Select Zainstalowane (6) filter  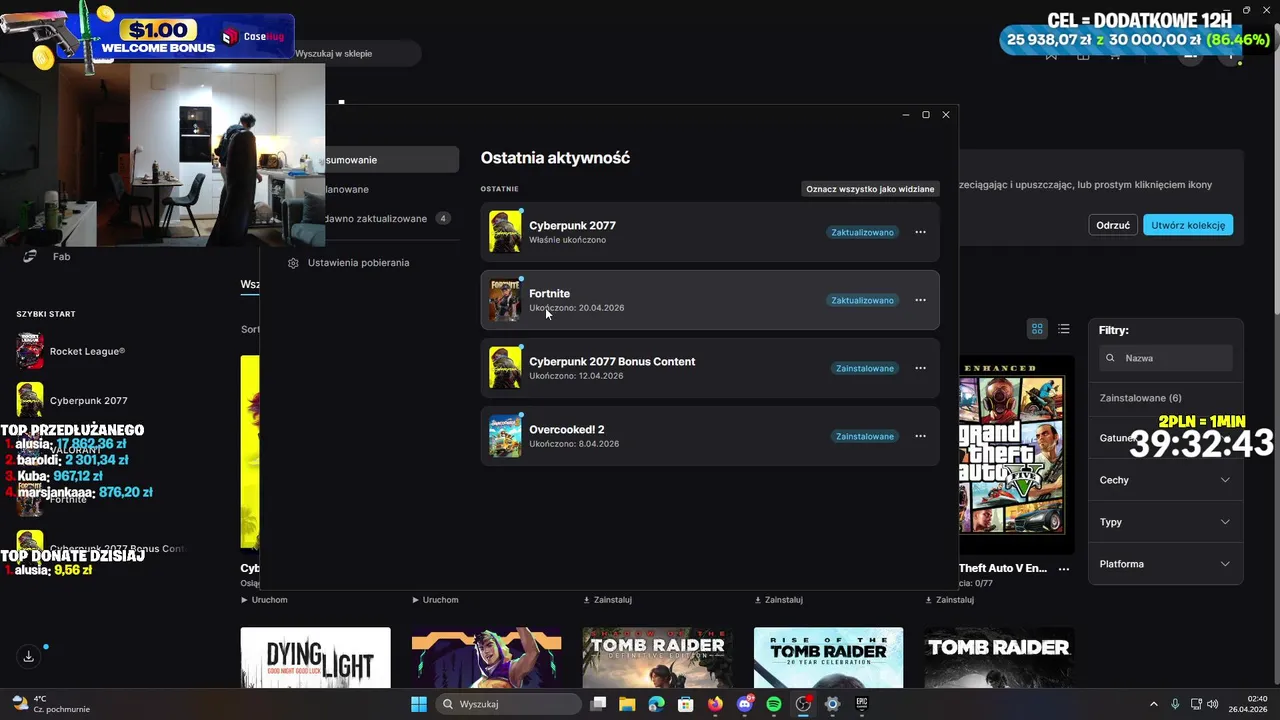[1140, 398]
